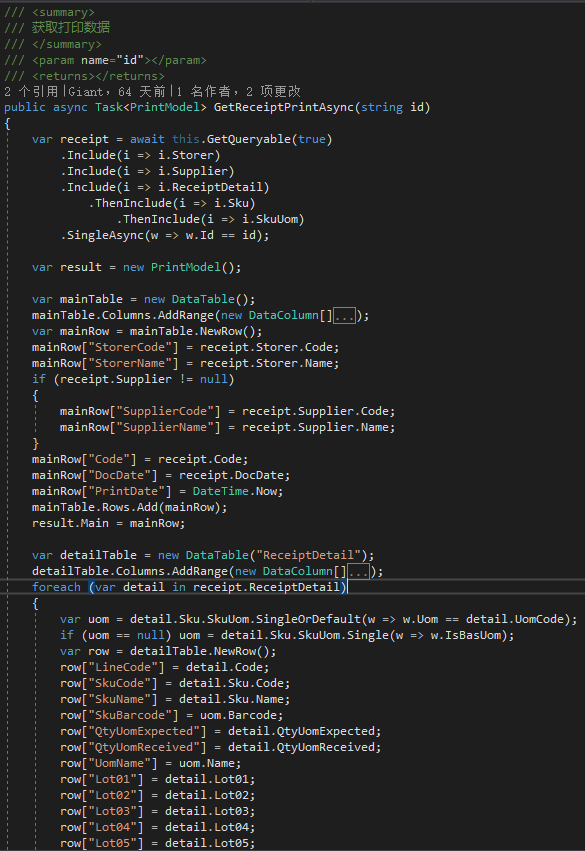The width and height of the screenshot is (585, 851).
Task: Expand collapsed DataColumn[] block on mainTable.Columns line
Action: point(344,315)
